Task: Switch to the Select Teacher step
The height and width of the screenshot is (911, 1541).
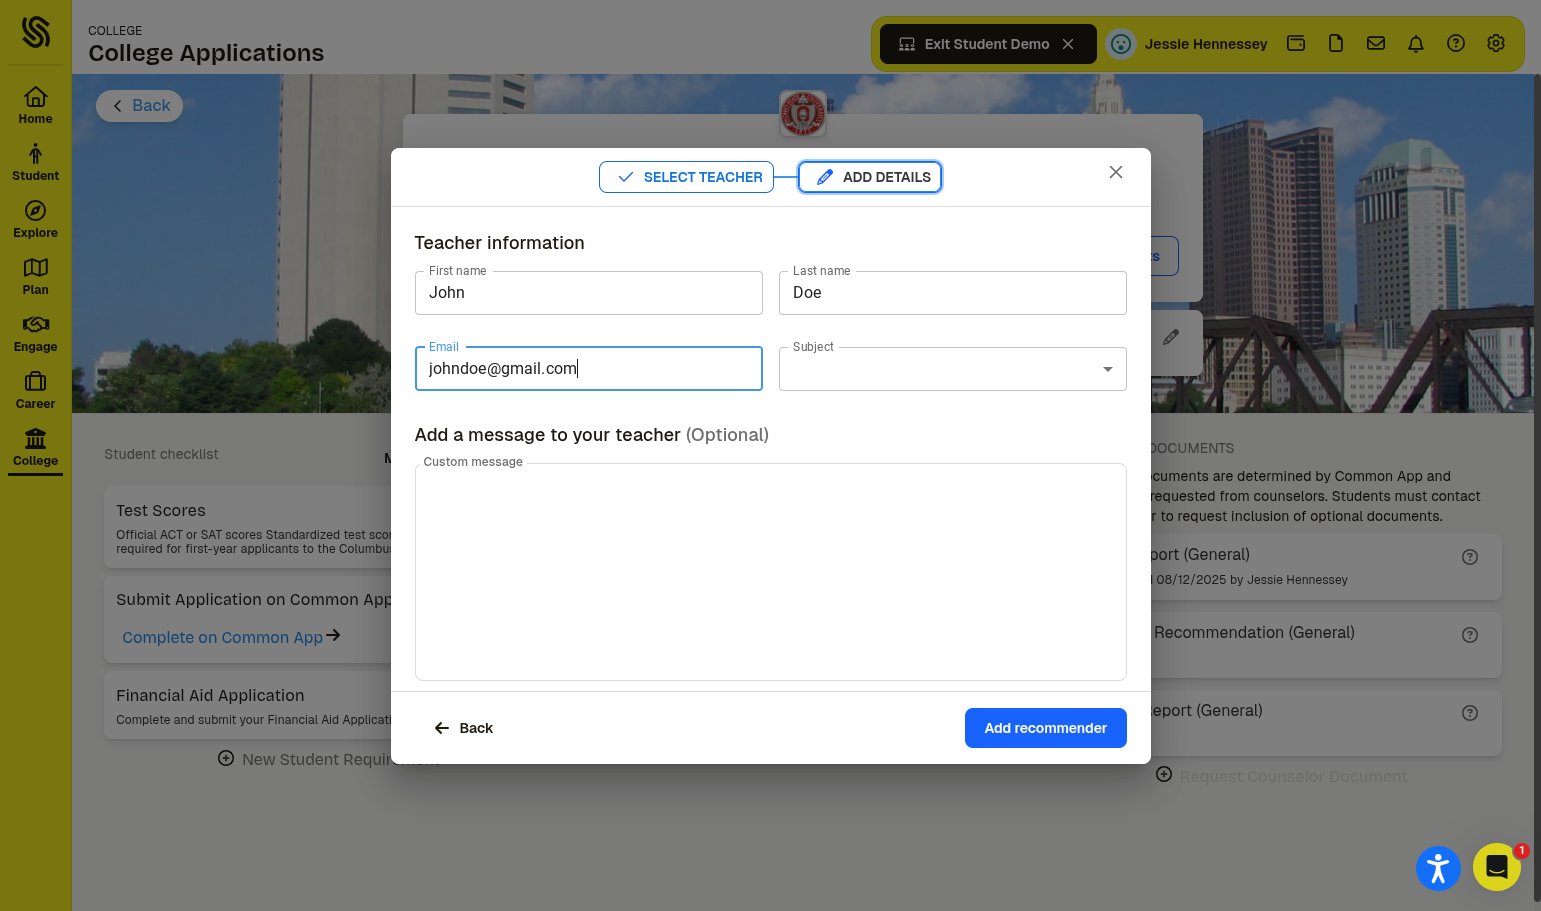Action: pyautogui.click(x=687, y=177)
